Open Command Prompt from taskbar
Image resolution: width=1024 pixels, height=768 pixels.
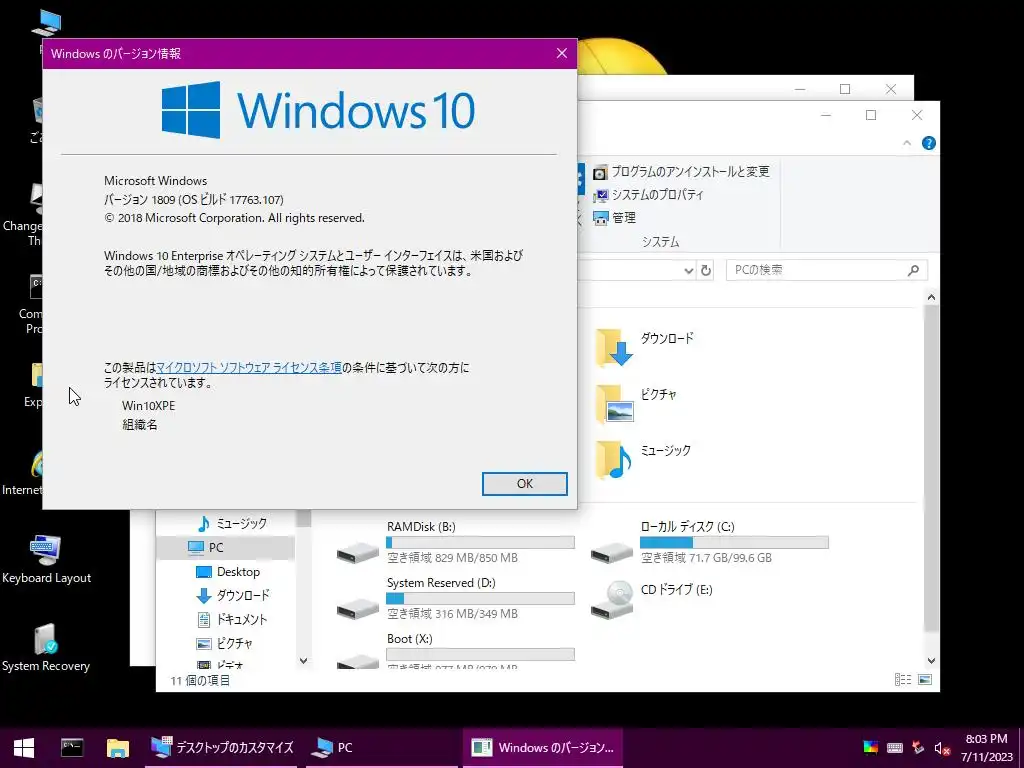(72, 748)
